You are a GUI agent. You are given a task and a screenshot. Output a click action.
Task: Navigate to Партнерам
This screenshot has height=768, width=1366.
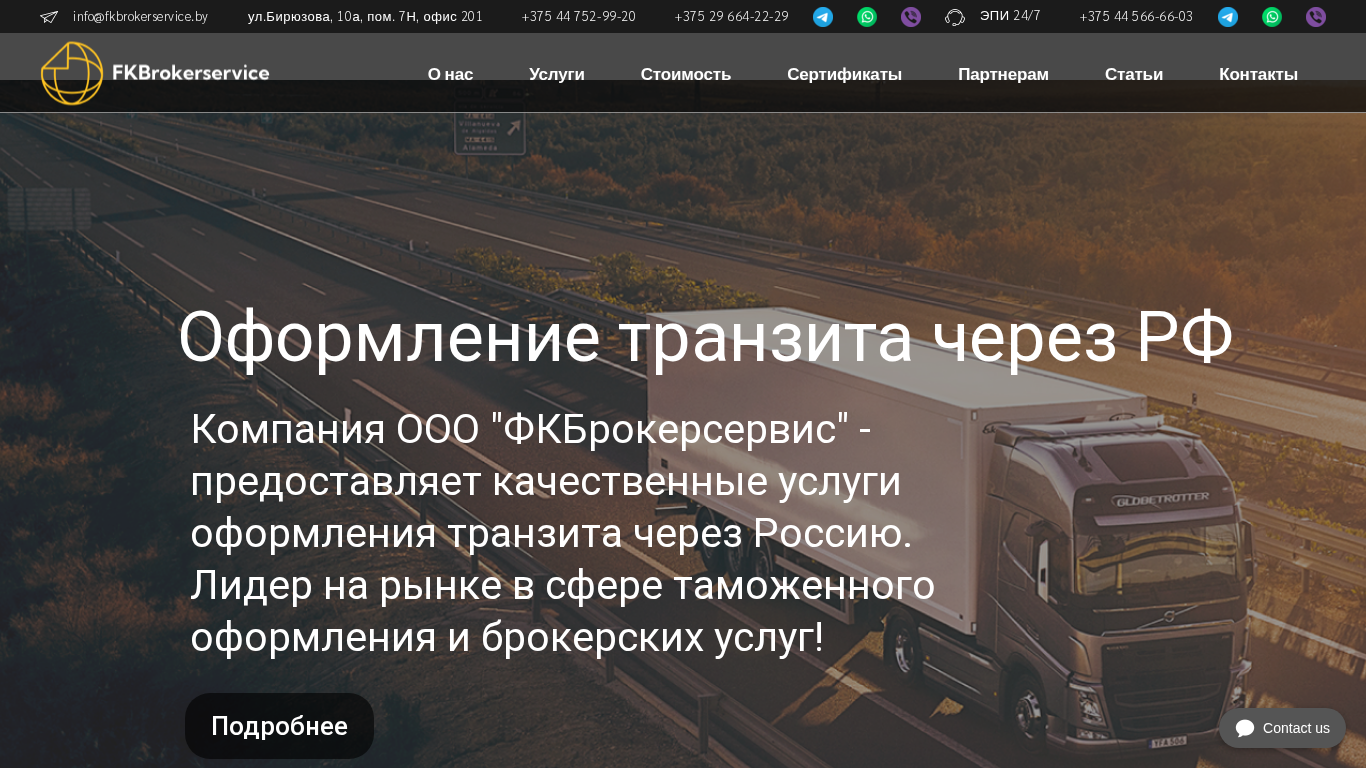1003,74
